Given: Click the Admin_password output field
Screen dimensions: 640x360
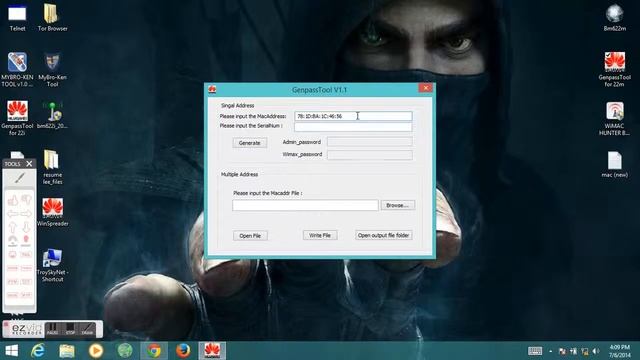Looking at the screenshot, I should point(370,142).
